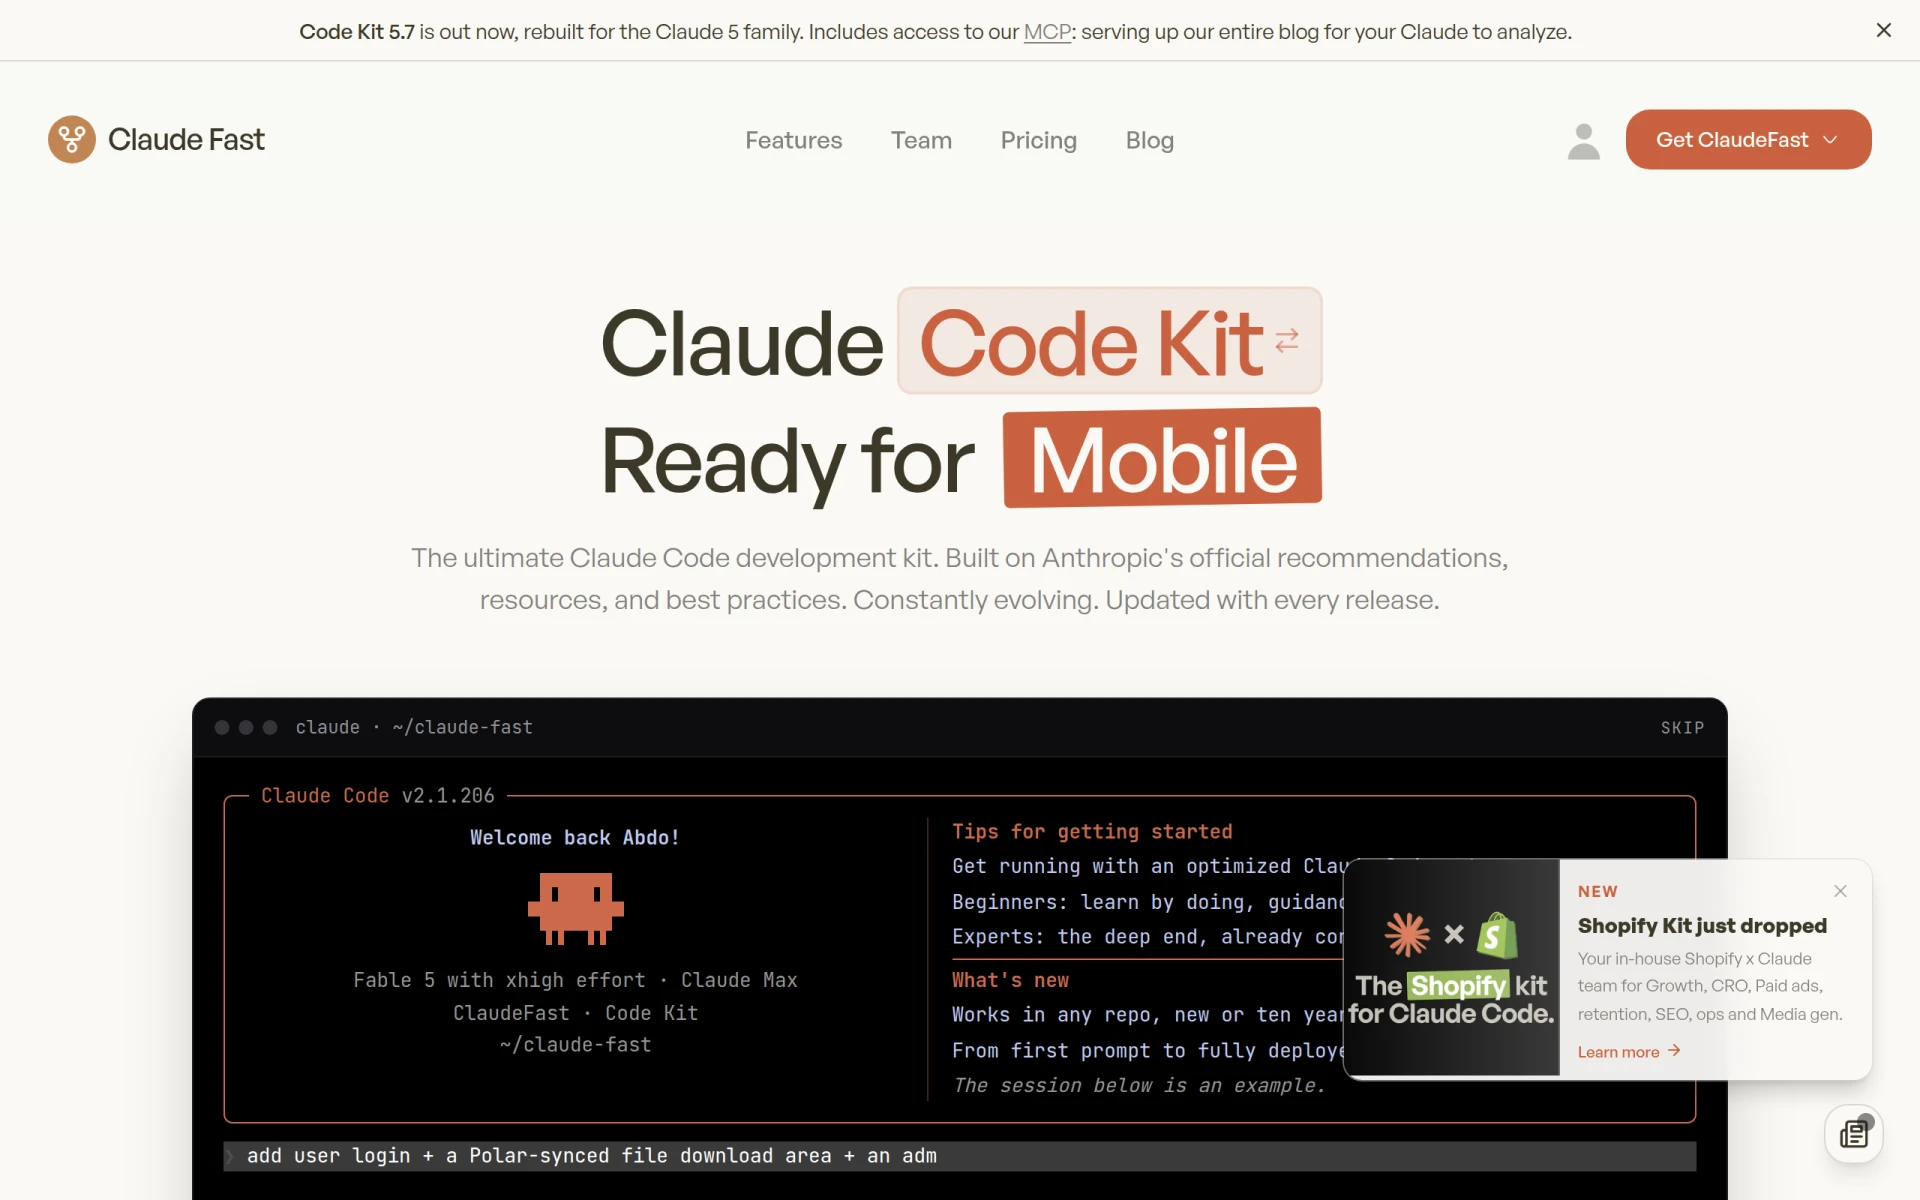Image resolution: width=1920 pixels, height=1200 pixels.
Task: Click the NEW label in the popup
Action: pos(1598,891)
